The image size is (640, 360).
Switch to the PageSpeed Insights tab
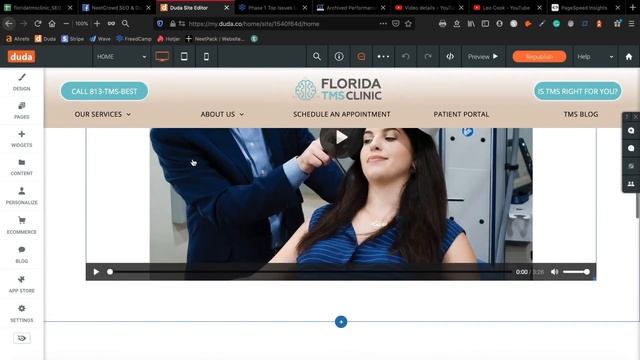point(586,8)
